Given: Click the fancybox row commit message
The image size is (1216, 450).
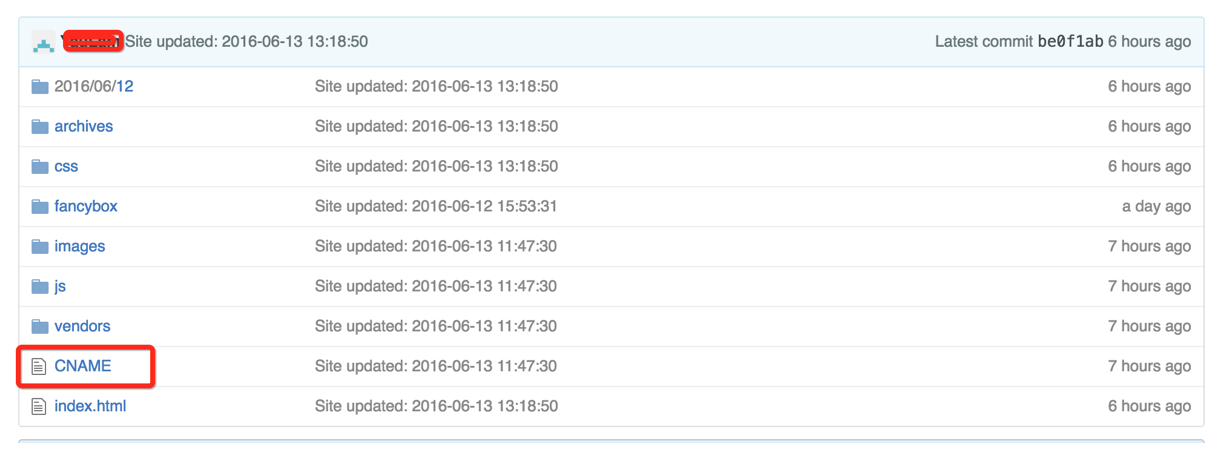Looking at the screenshot, I should pyautogui.click(x=436, y=207).
